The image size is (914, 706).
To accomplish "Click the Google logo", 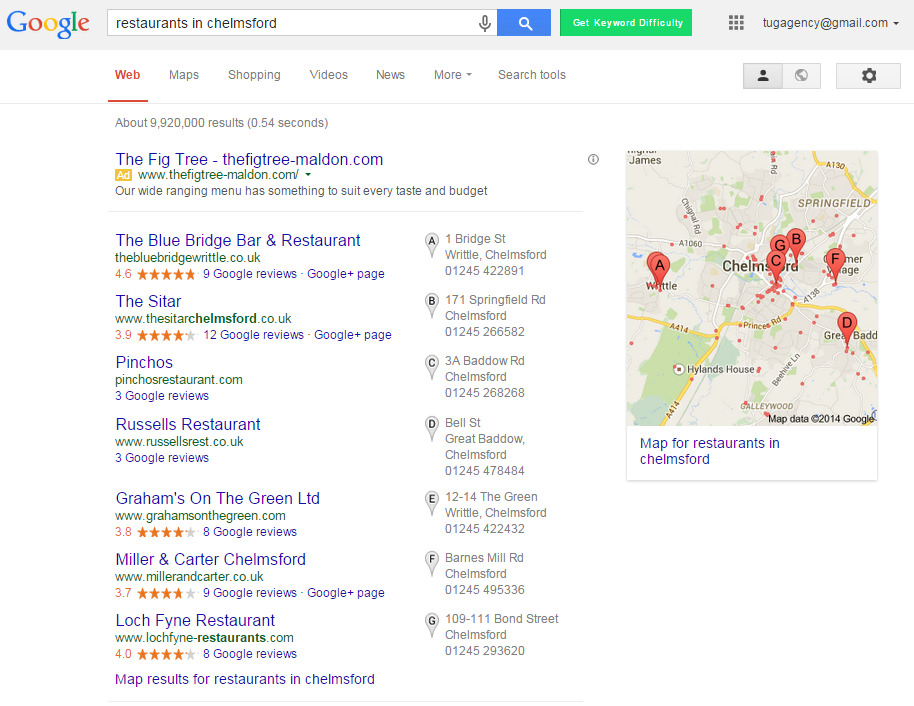I will (48, 23).
